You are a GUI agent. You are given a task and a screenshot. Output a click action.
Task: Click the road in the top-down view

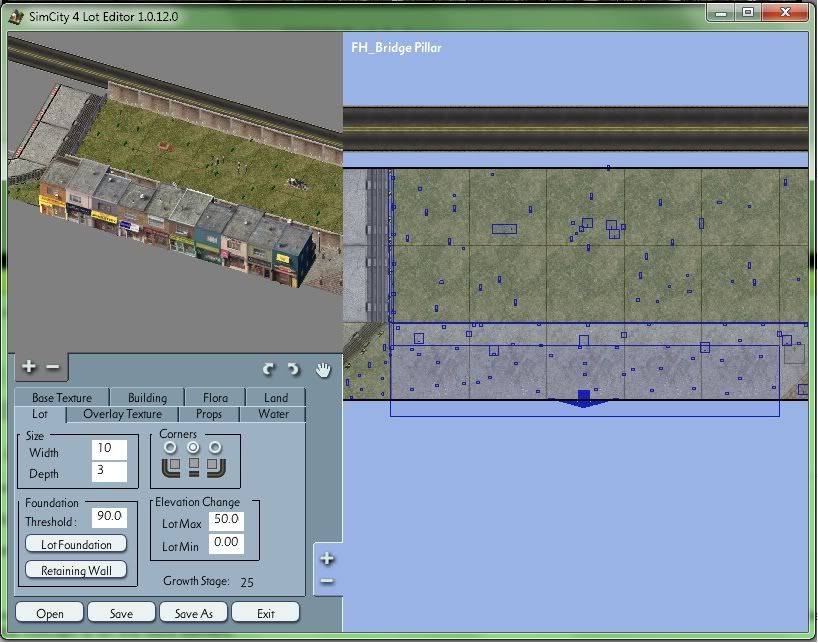tap(575, 129)
